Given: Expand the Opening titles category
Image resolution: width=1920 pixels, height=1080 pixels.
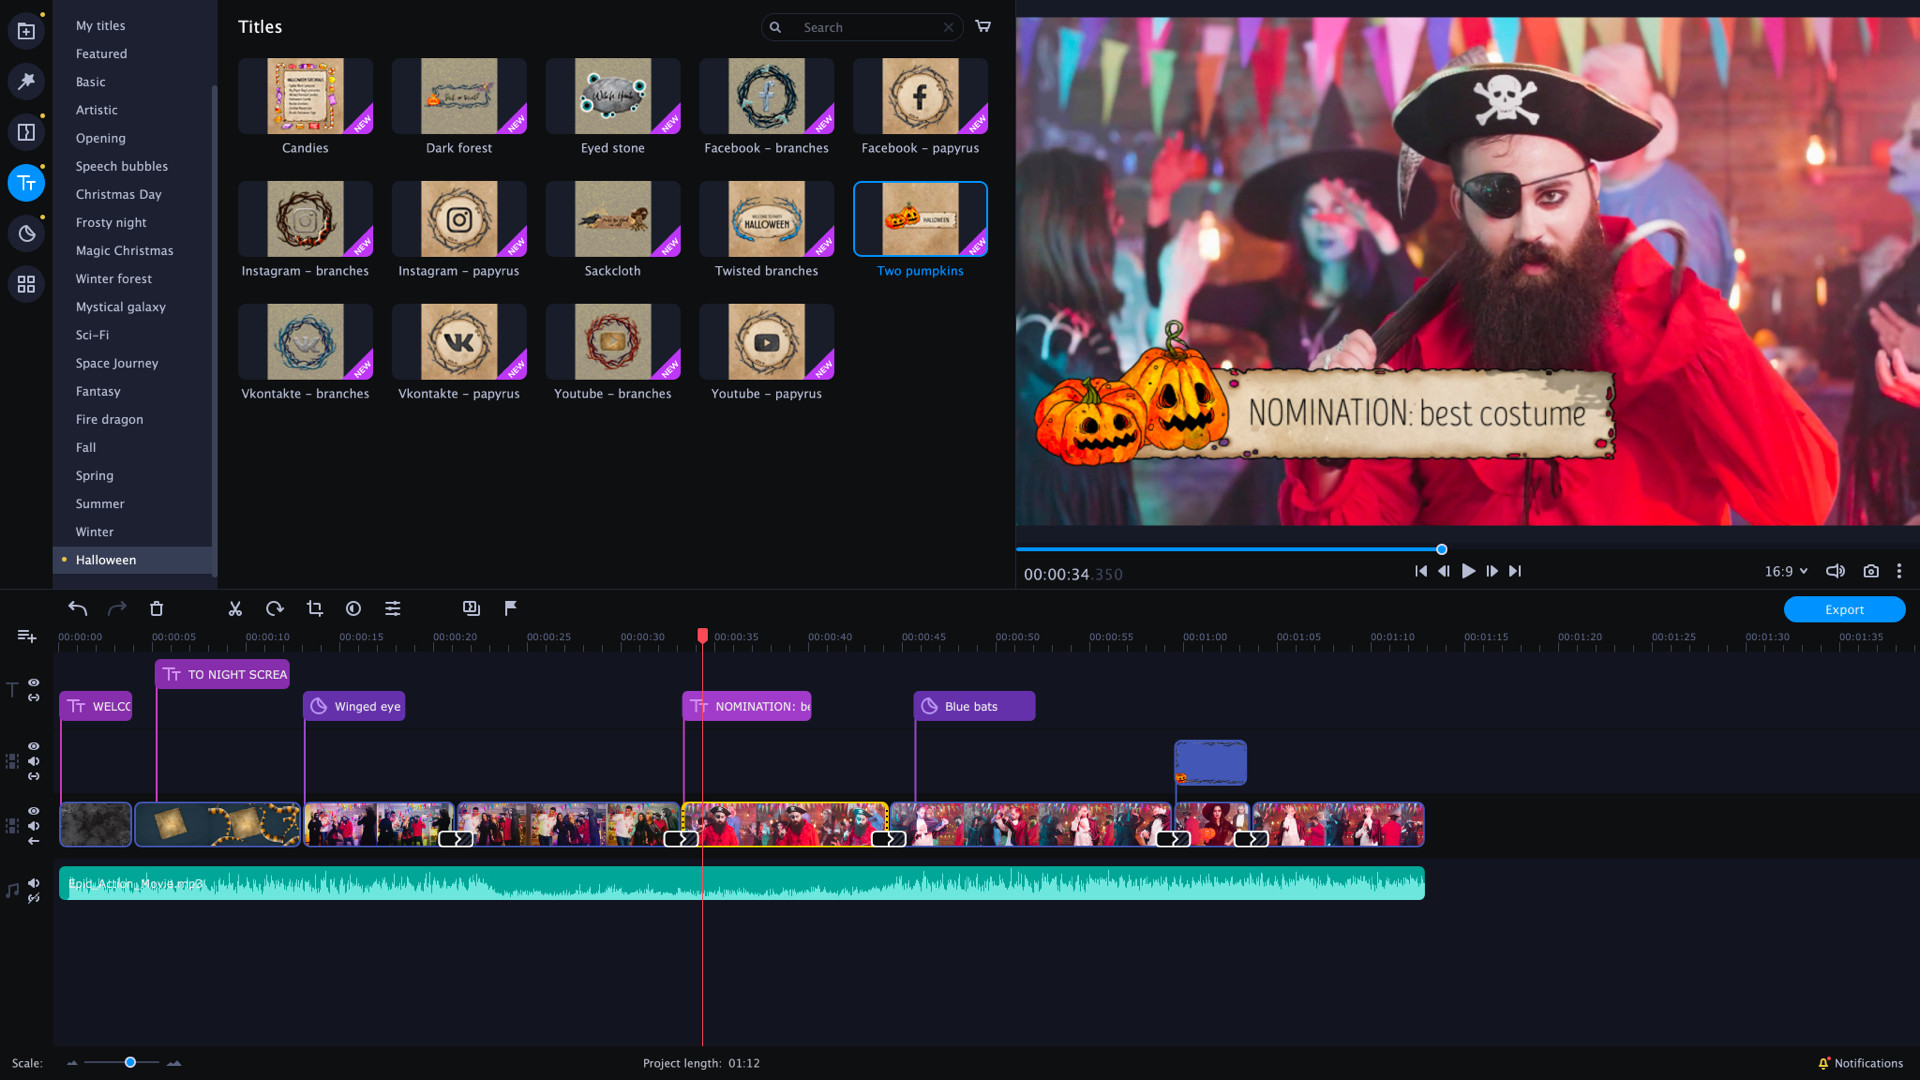Looking at the screenshot, I should click(x=99, y=137).
